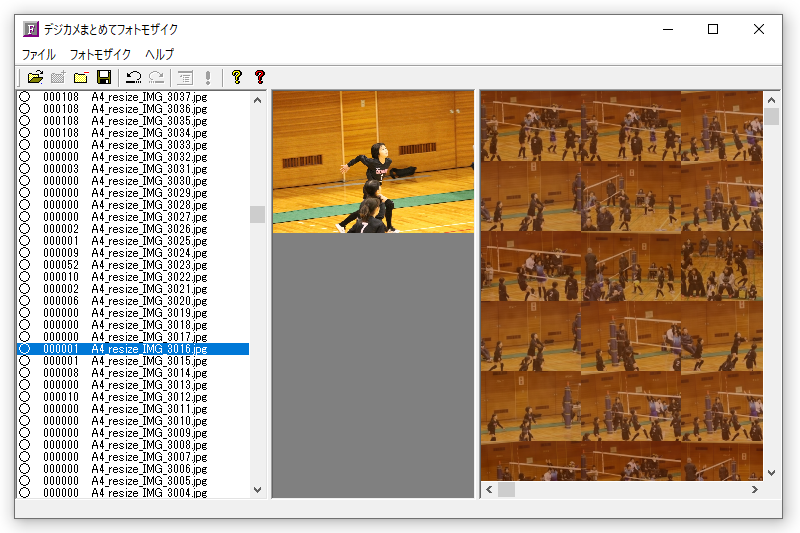Click the red question mark icon
Image resolution: width=800 pixels, height=533 pixels.
(x=260, y=78)
